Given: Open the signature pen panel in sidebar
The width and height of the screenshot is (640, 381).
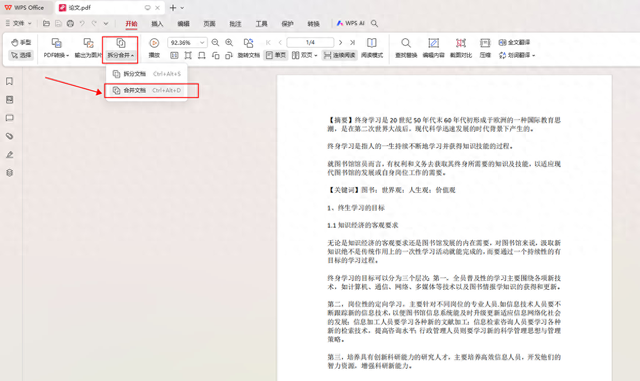Looking at the screenshot, I should point(10,154).
